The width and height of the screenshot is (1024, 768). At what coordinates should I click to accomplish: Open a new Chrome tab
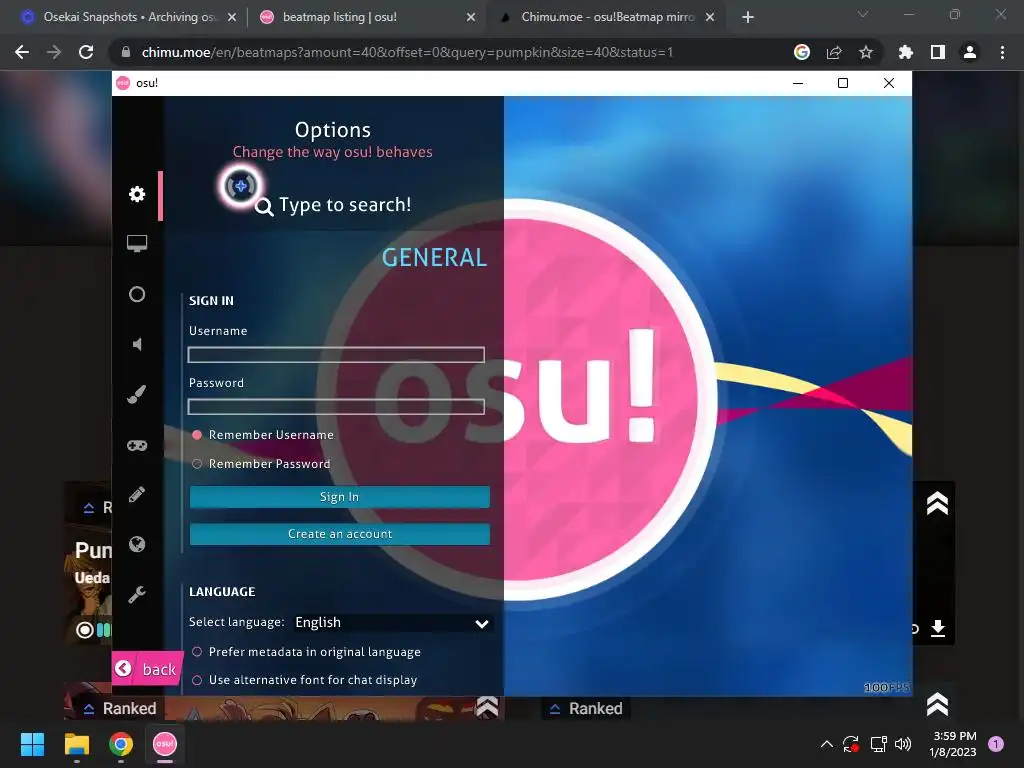(x=748, y=17)
